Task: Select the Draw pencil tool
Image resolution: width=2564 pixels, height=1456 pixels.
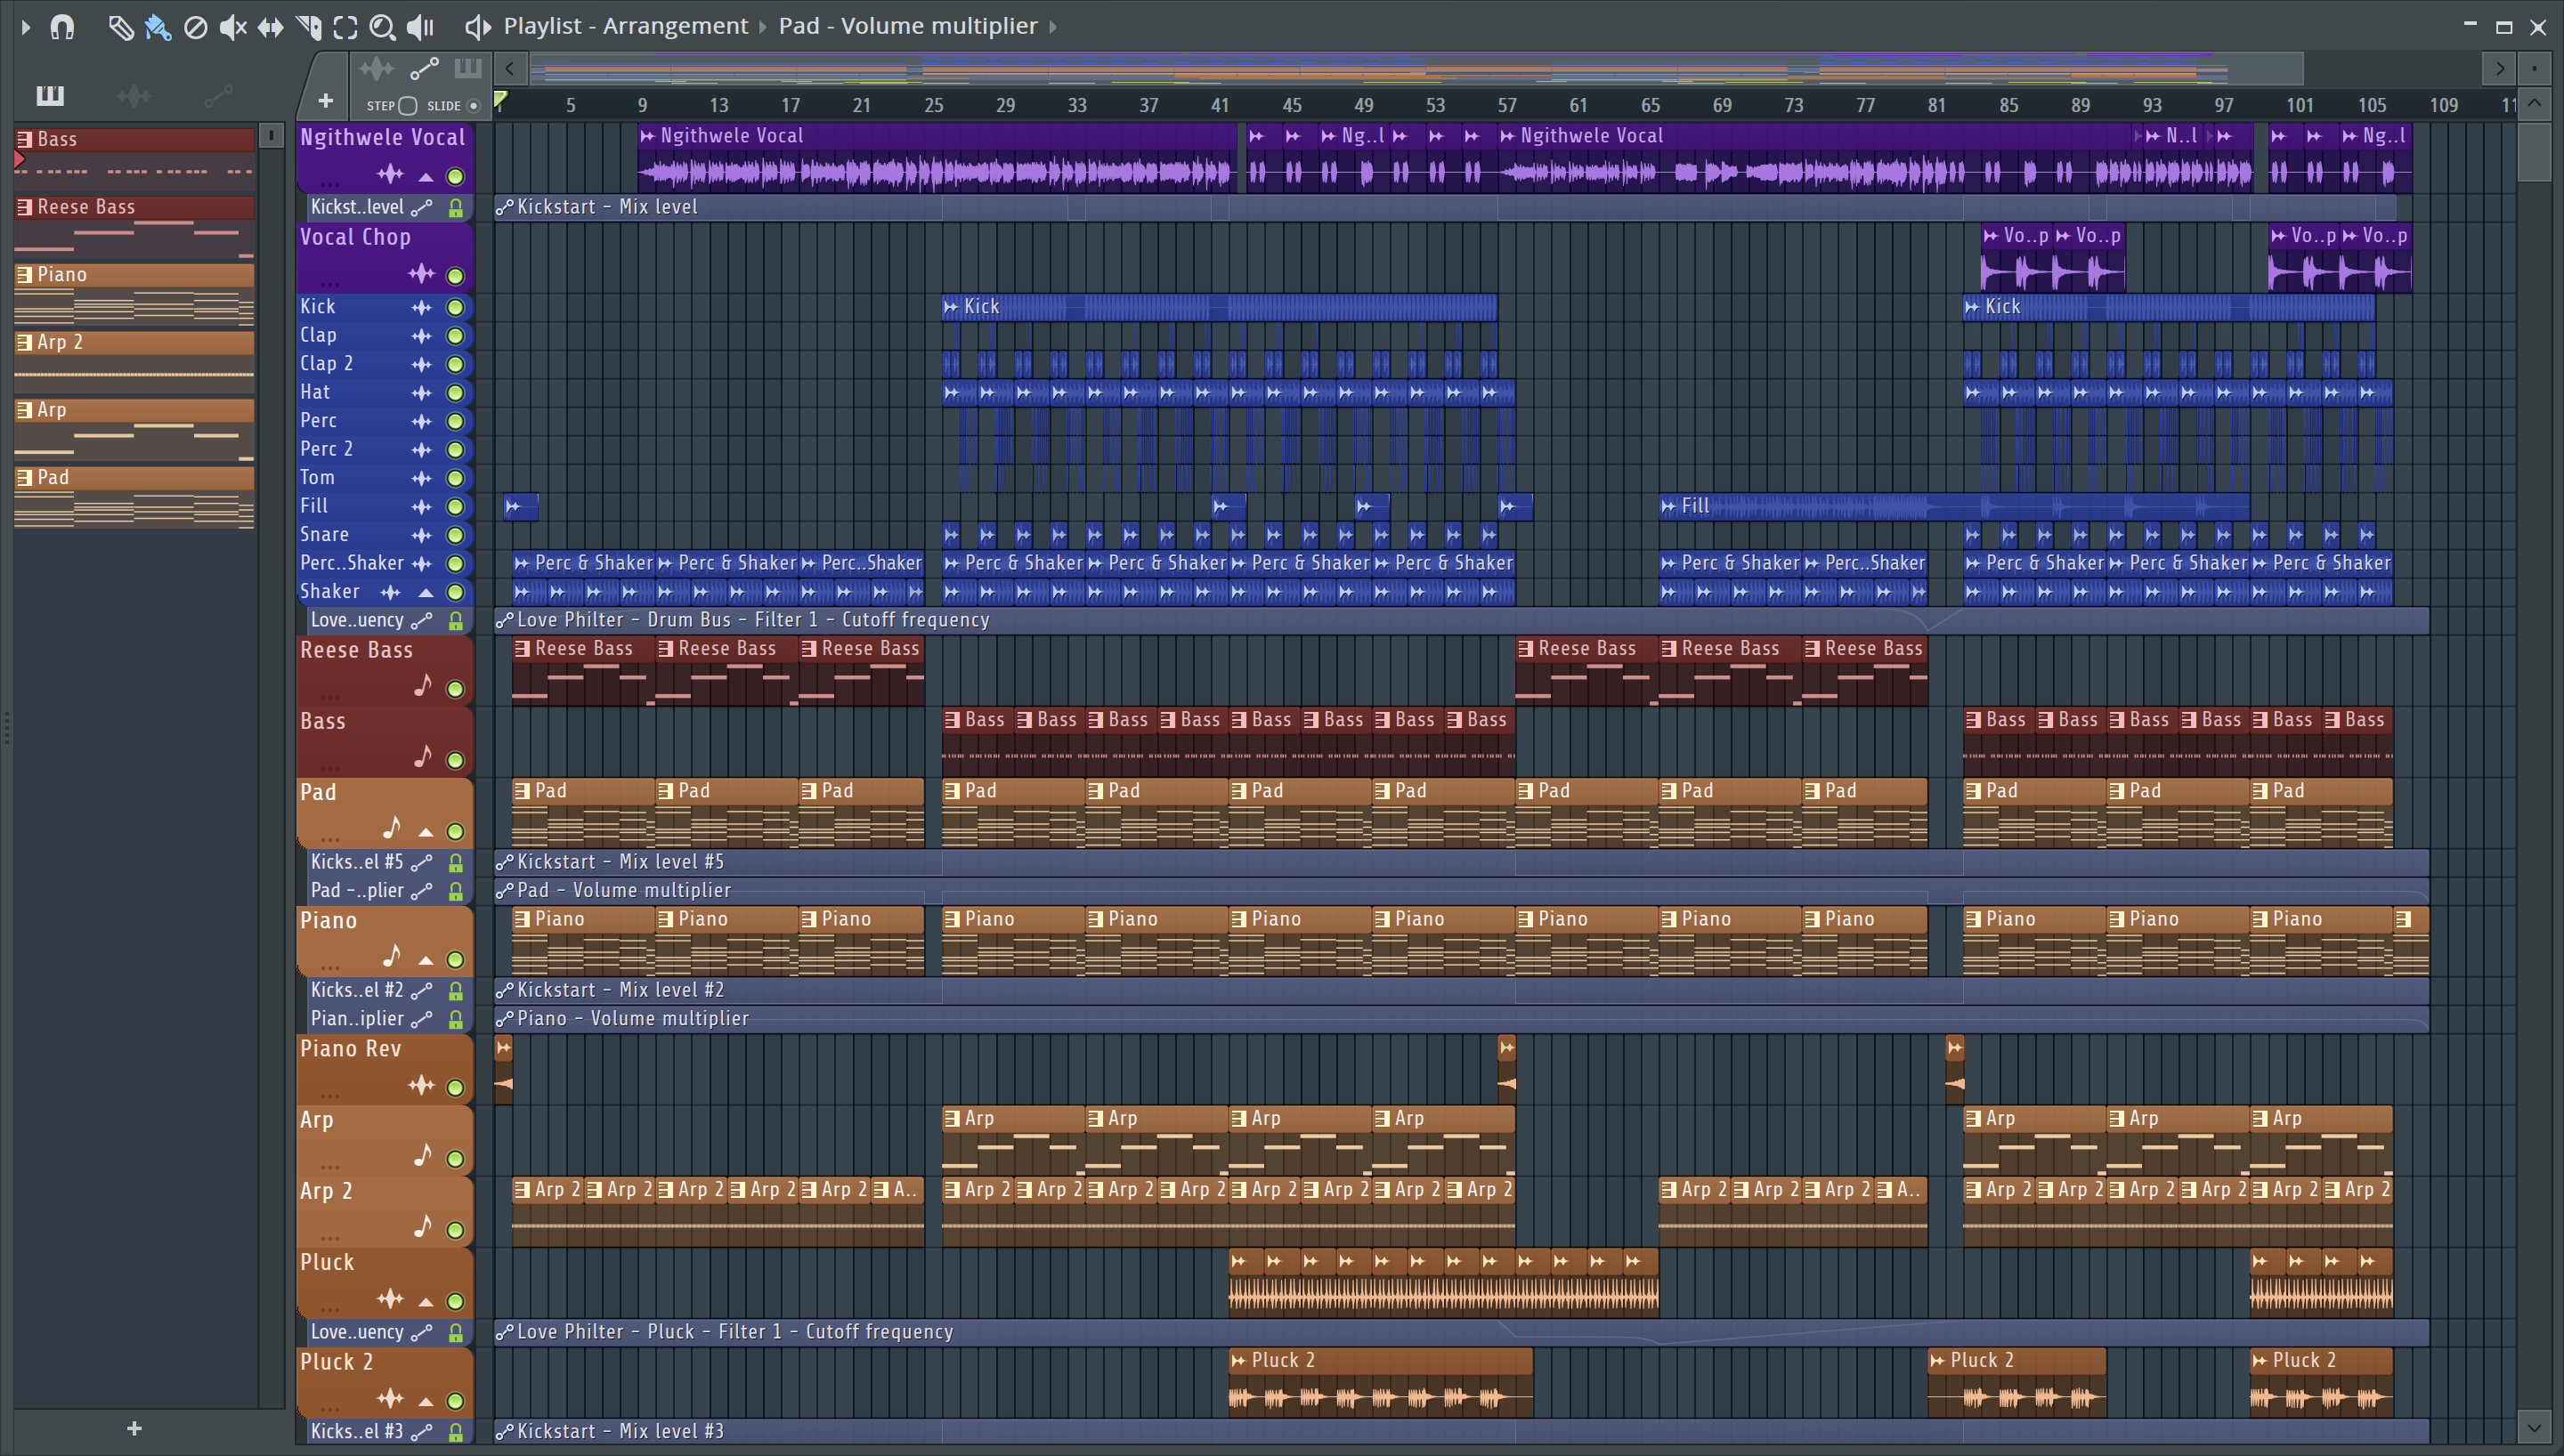Action: [120, 27]
